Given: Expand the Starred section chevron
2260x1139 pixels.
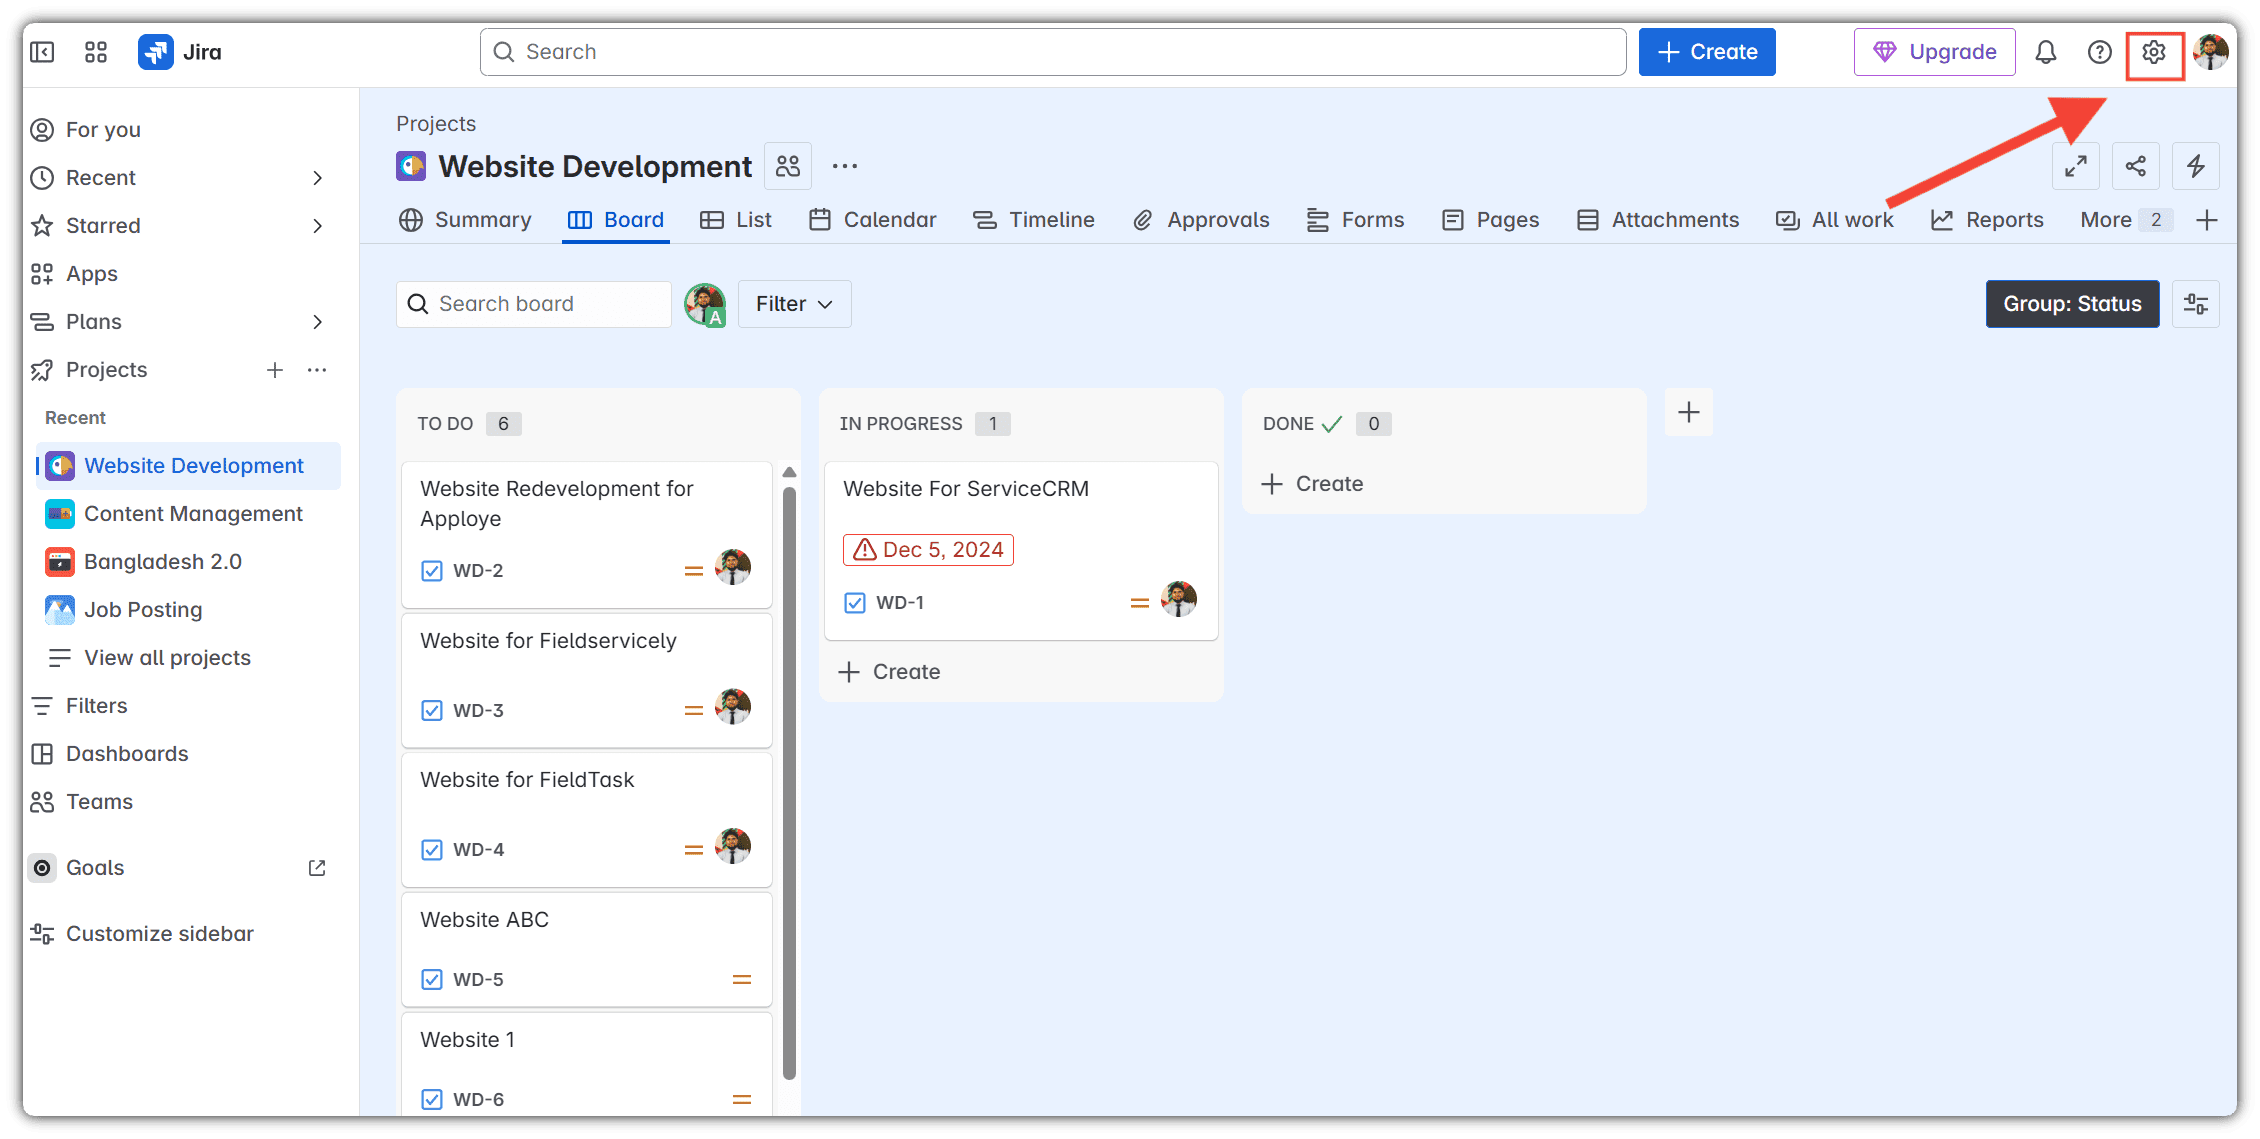Looking at the screenshot, I should [x=317, y=226].
